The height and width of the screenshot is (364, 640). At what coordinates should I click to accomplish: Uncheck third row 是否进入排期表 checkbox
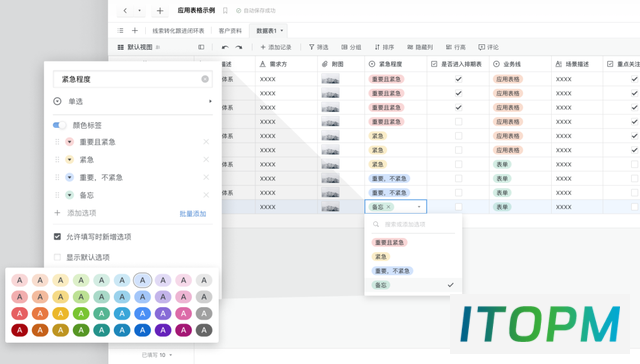click(458, 107)
